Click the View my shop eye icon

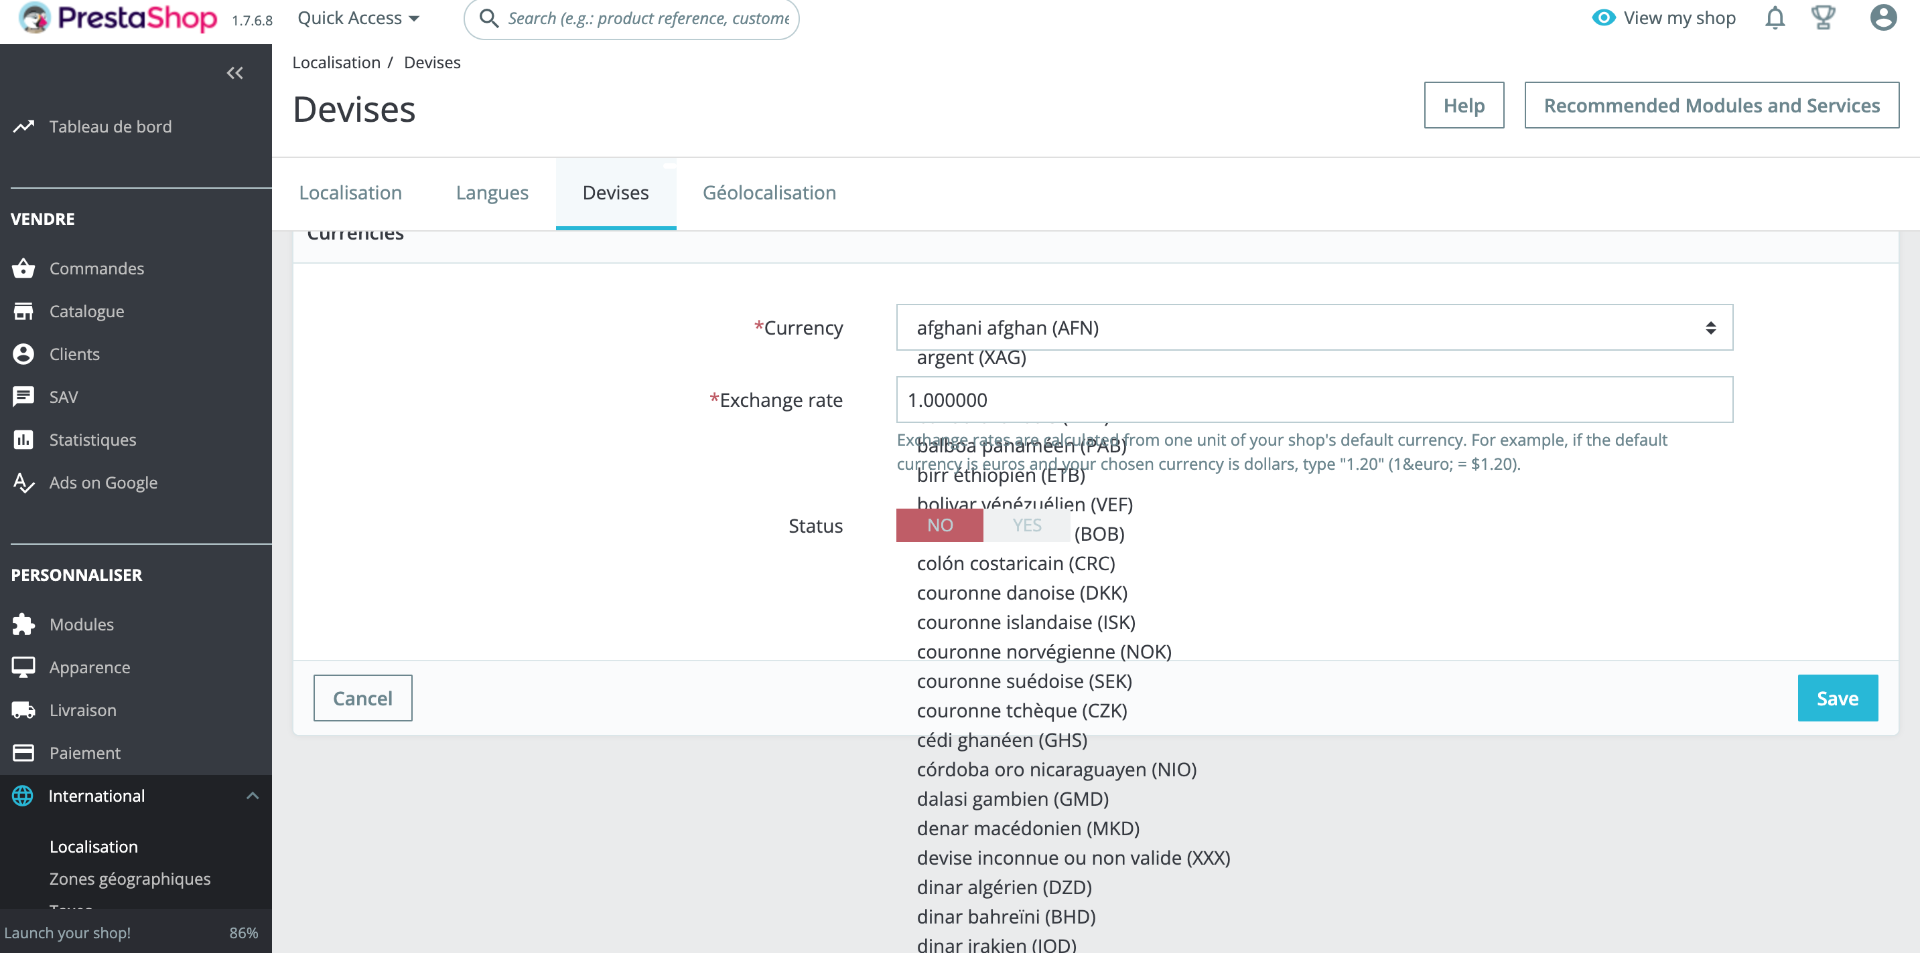click(1604, 18)
